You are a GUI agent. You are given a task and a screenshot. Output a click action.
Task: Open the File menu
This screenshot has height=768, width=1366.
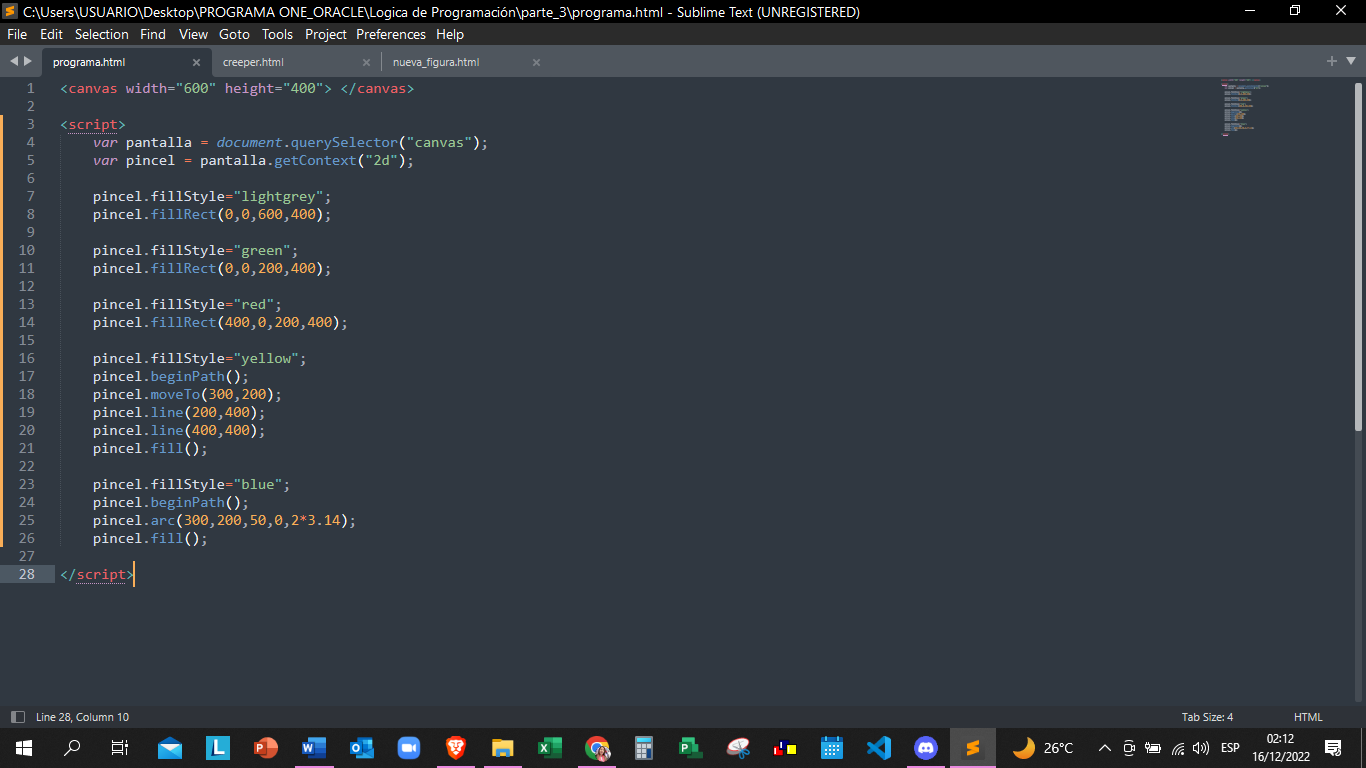point(17,34)
